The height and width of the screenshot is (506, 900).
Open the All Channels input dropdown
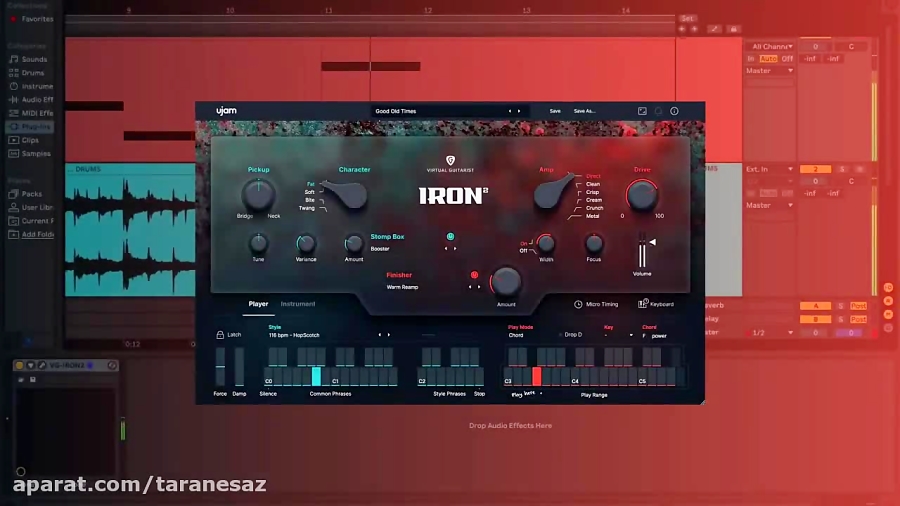coord(770,46)
